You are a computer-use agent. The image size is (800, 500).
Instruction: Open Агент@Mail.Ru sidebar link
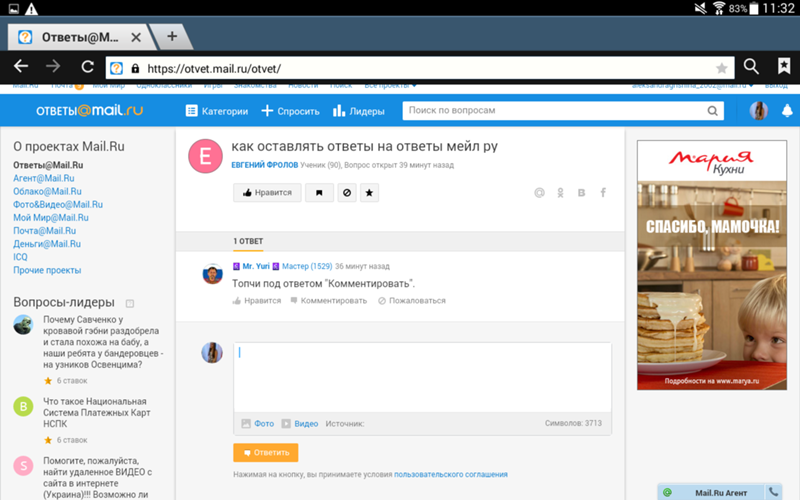tap(44, 178)
